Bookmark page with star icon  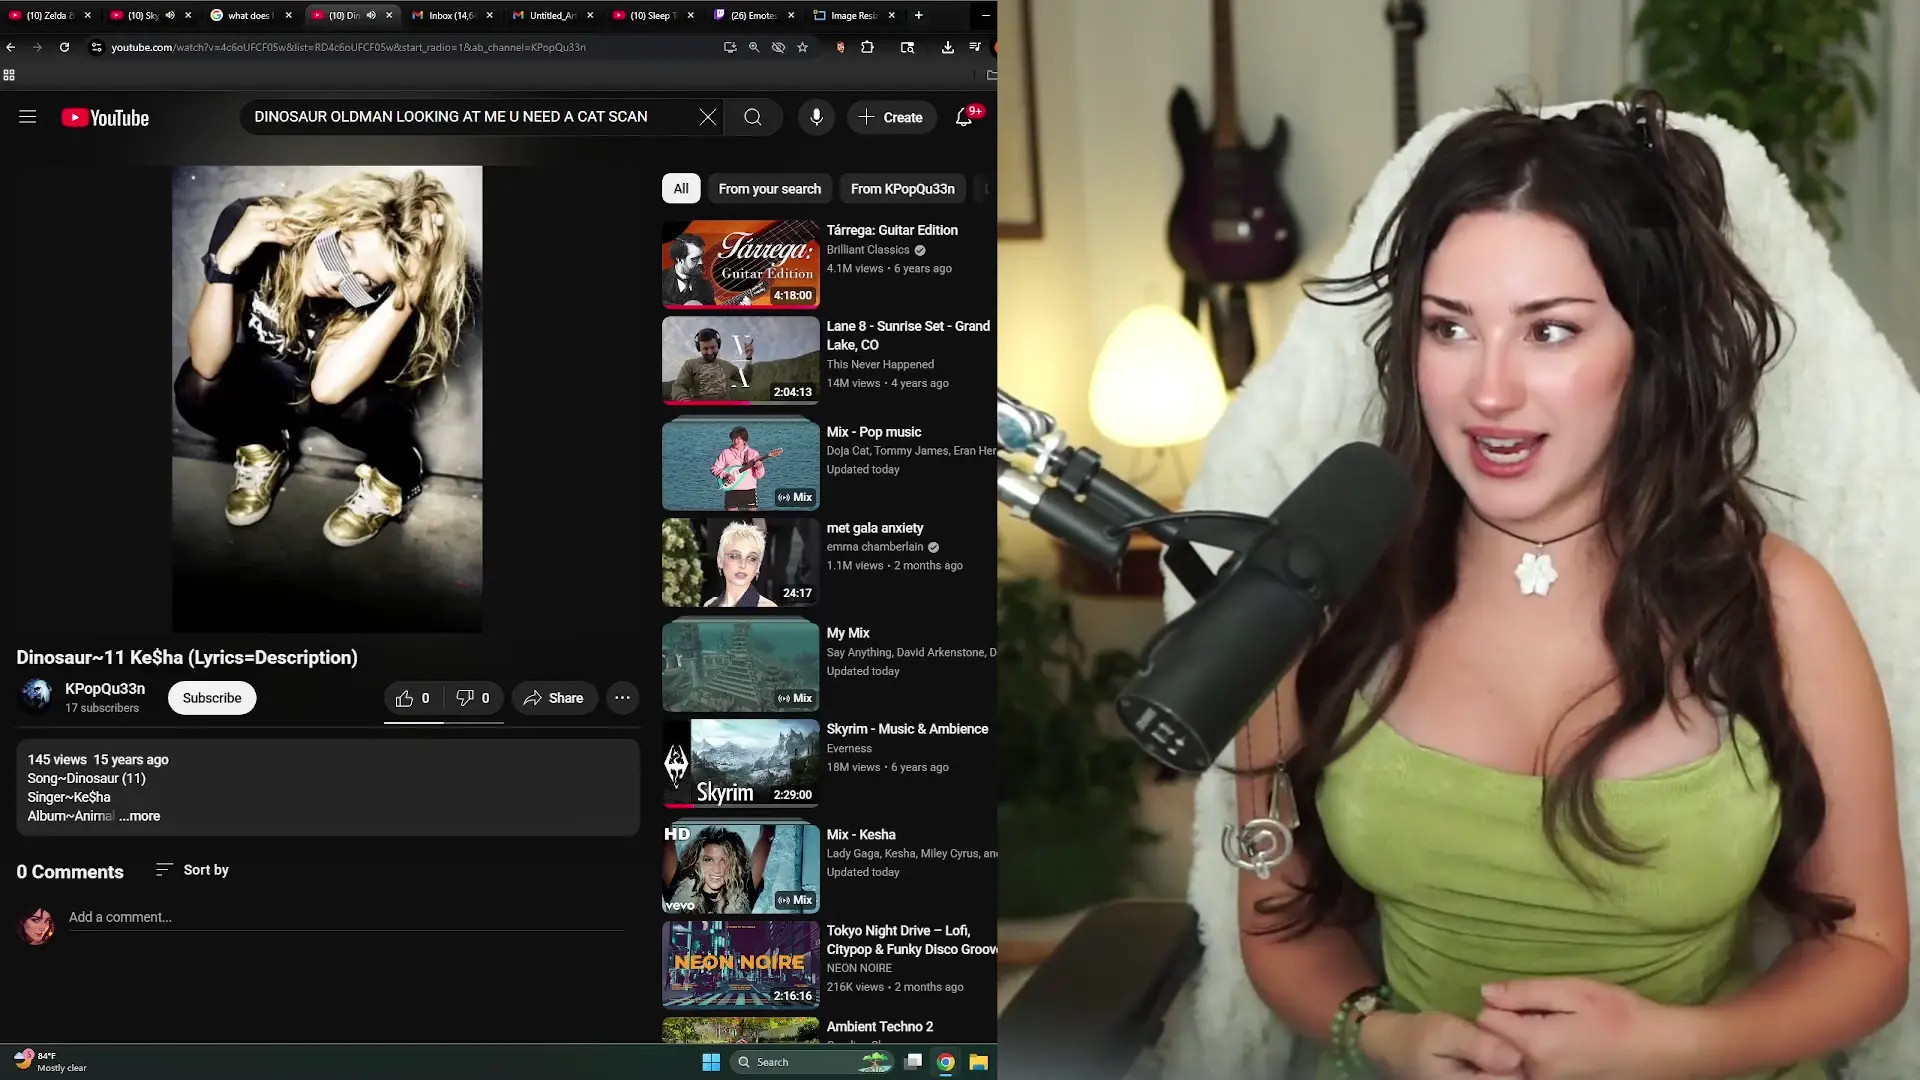(802, 47)
